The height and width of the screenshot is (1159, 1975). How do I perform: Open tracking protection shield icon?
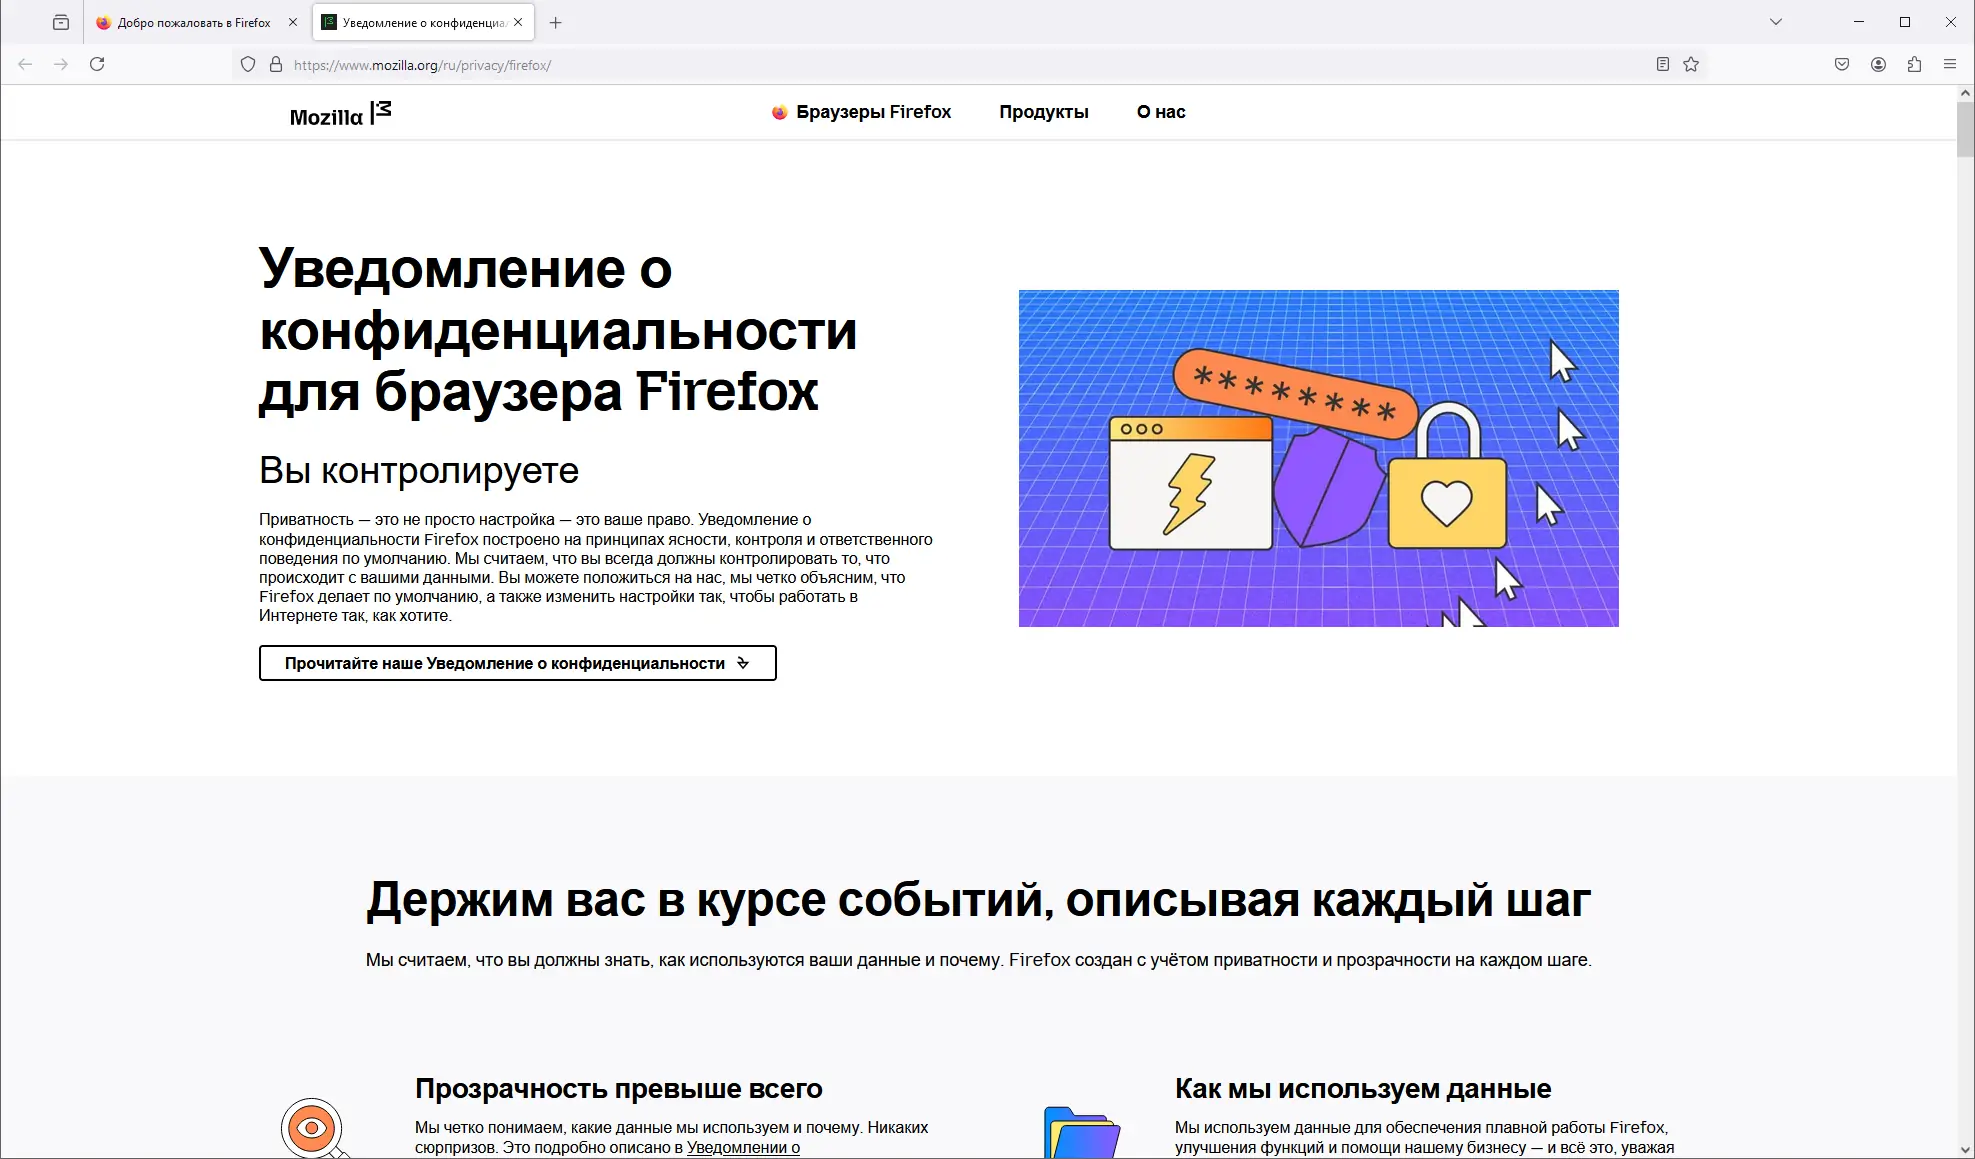coord(248,65)
